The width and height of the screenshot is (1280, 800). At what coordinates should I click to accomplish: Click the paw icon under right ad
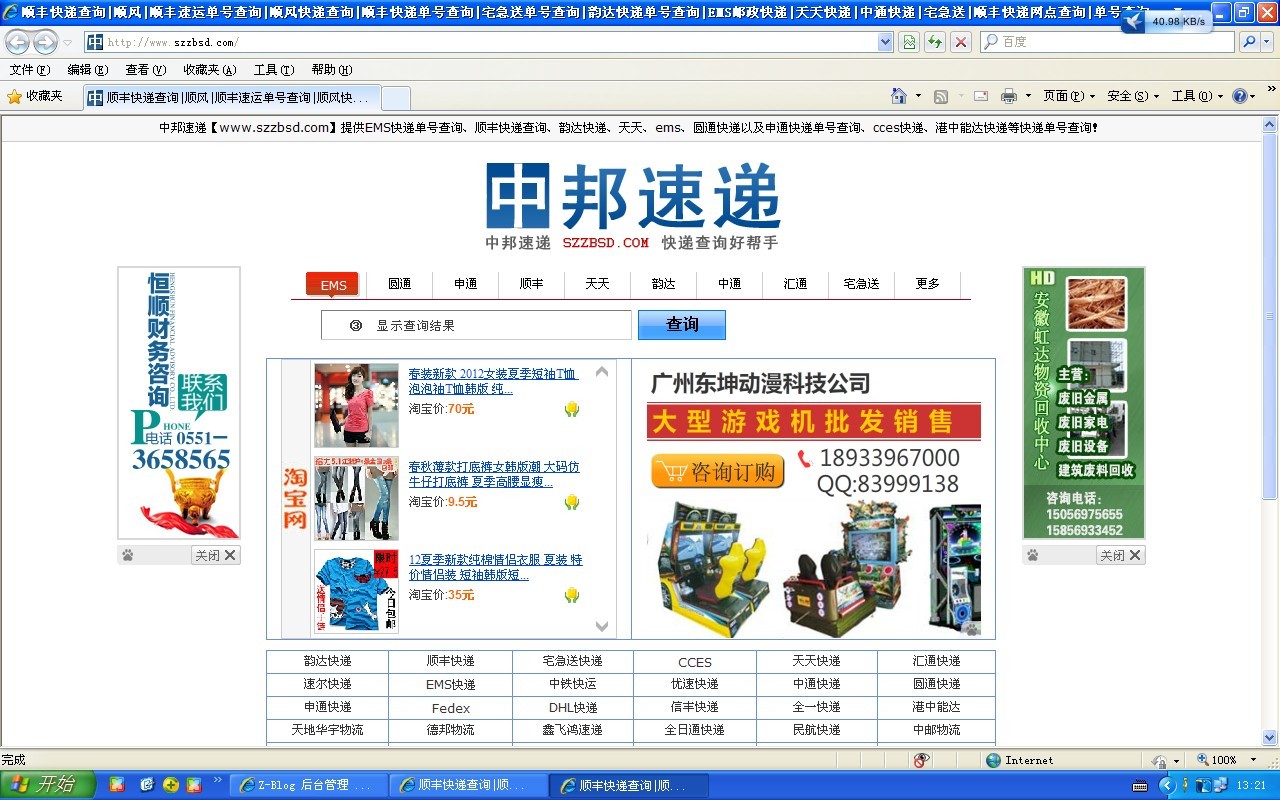[1033, 555]
